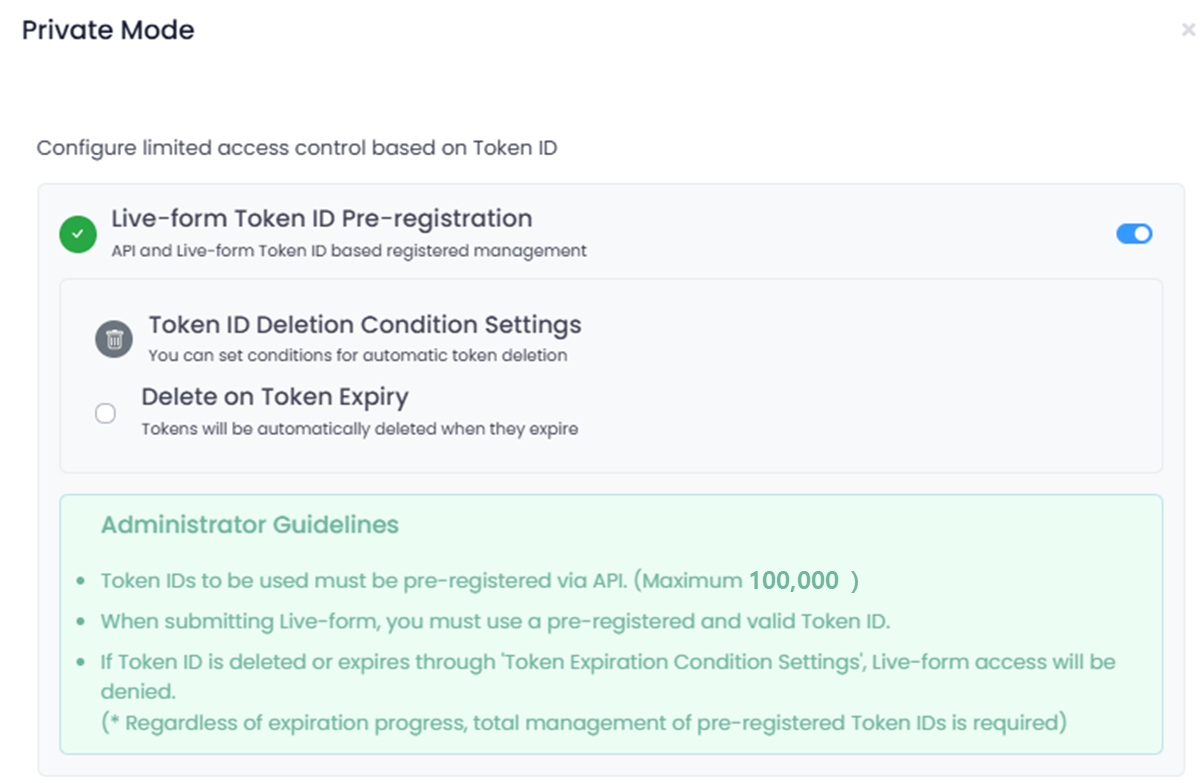This screenshot has height=783, width=1204.
Task: Click the first bullet dot in Administrator Guidelines
Action: [80, 582]
